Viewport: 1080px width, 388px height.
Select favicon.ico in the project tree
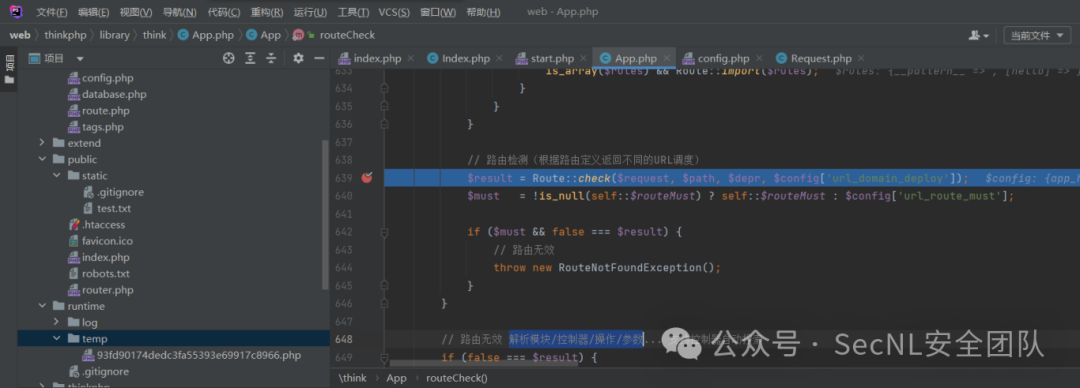pyautogui.click(x=101, y=241)
